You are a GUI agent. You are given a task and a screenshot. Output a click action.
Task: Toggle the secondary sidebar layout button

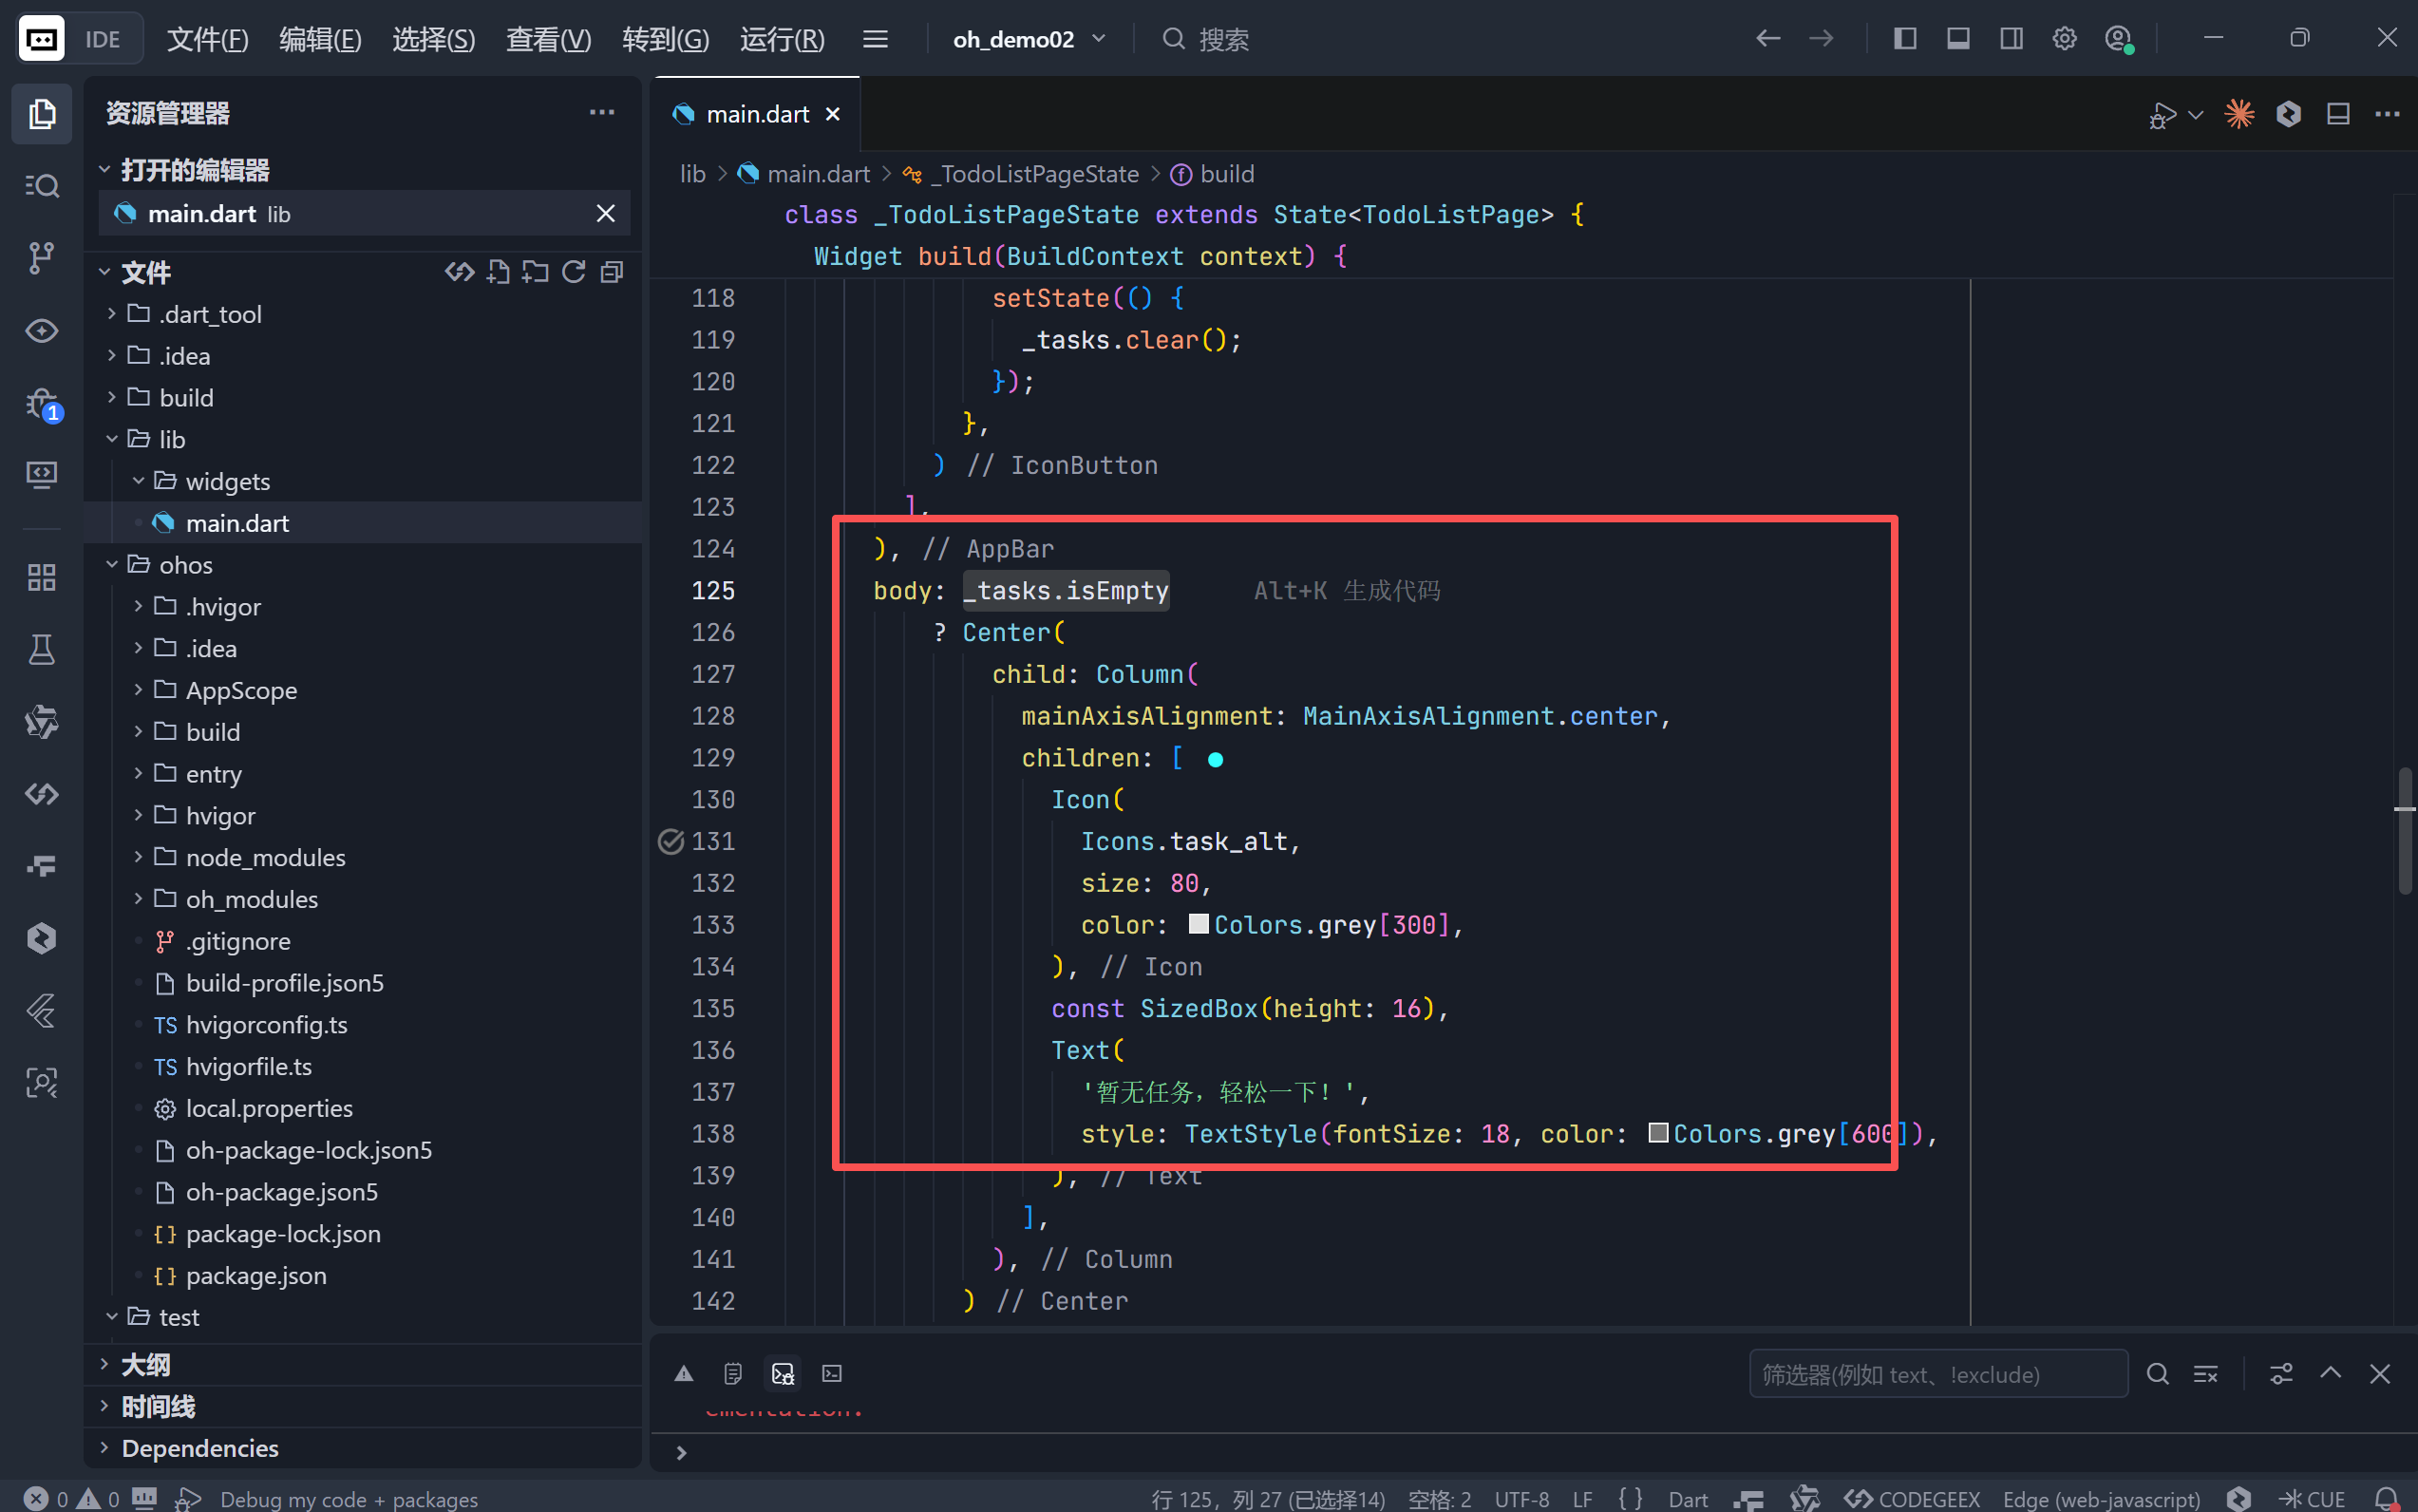click(x=2011, y=39)
